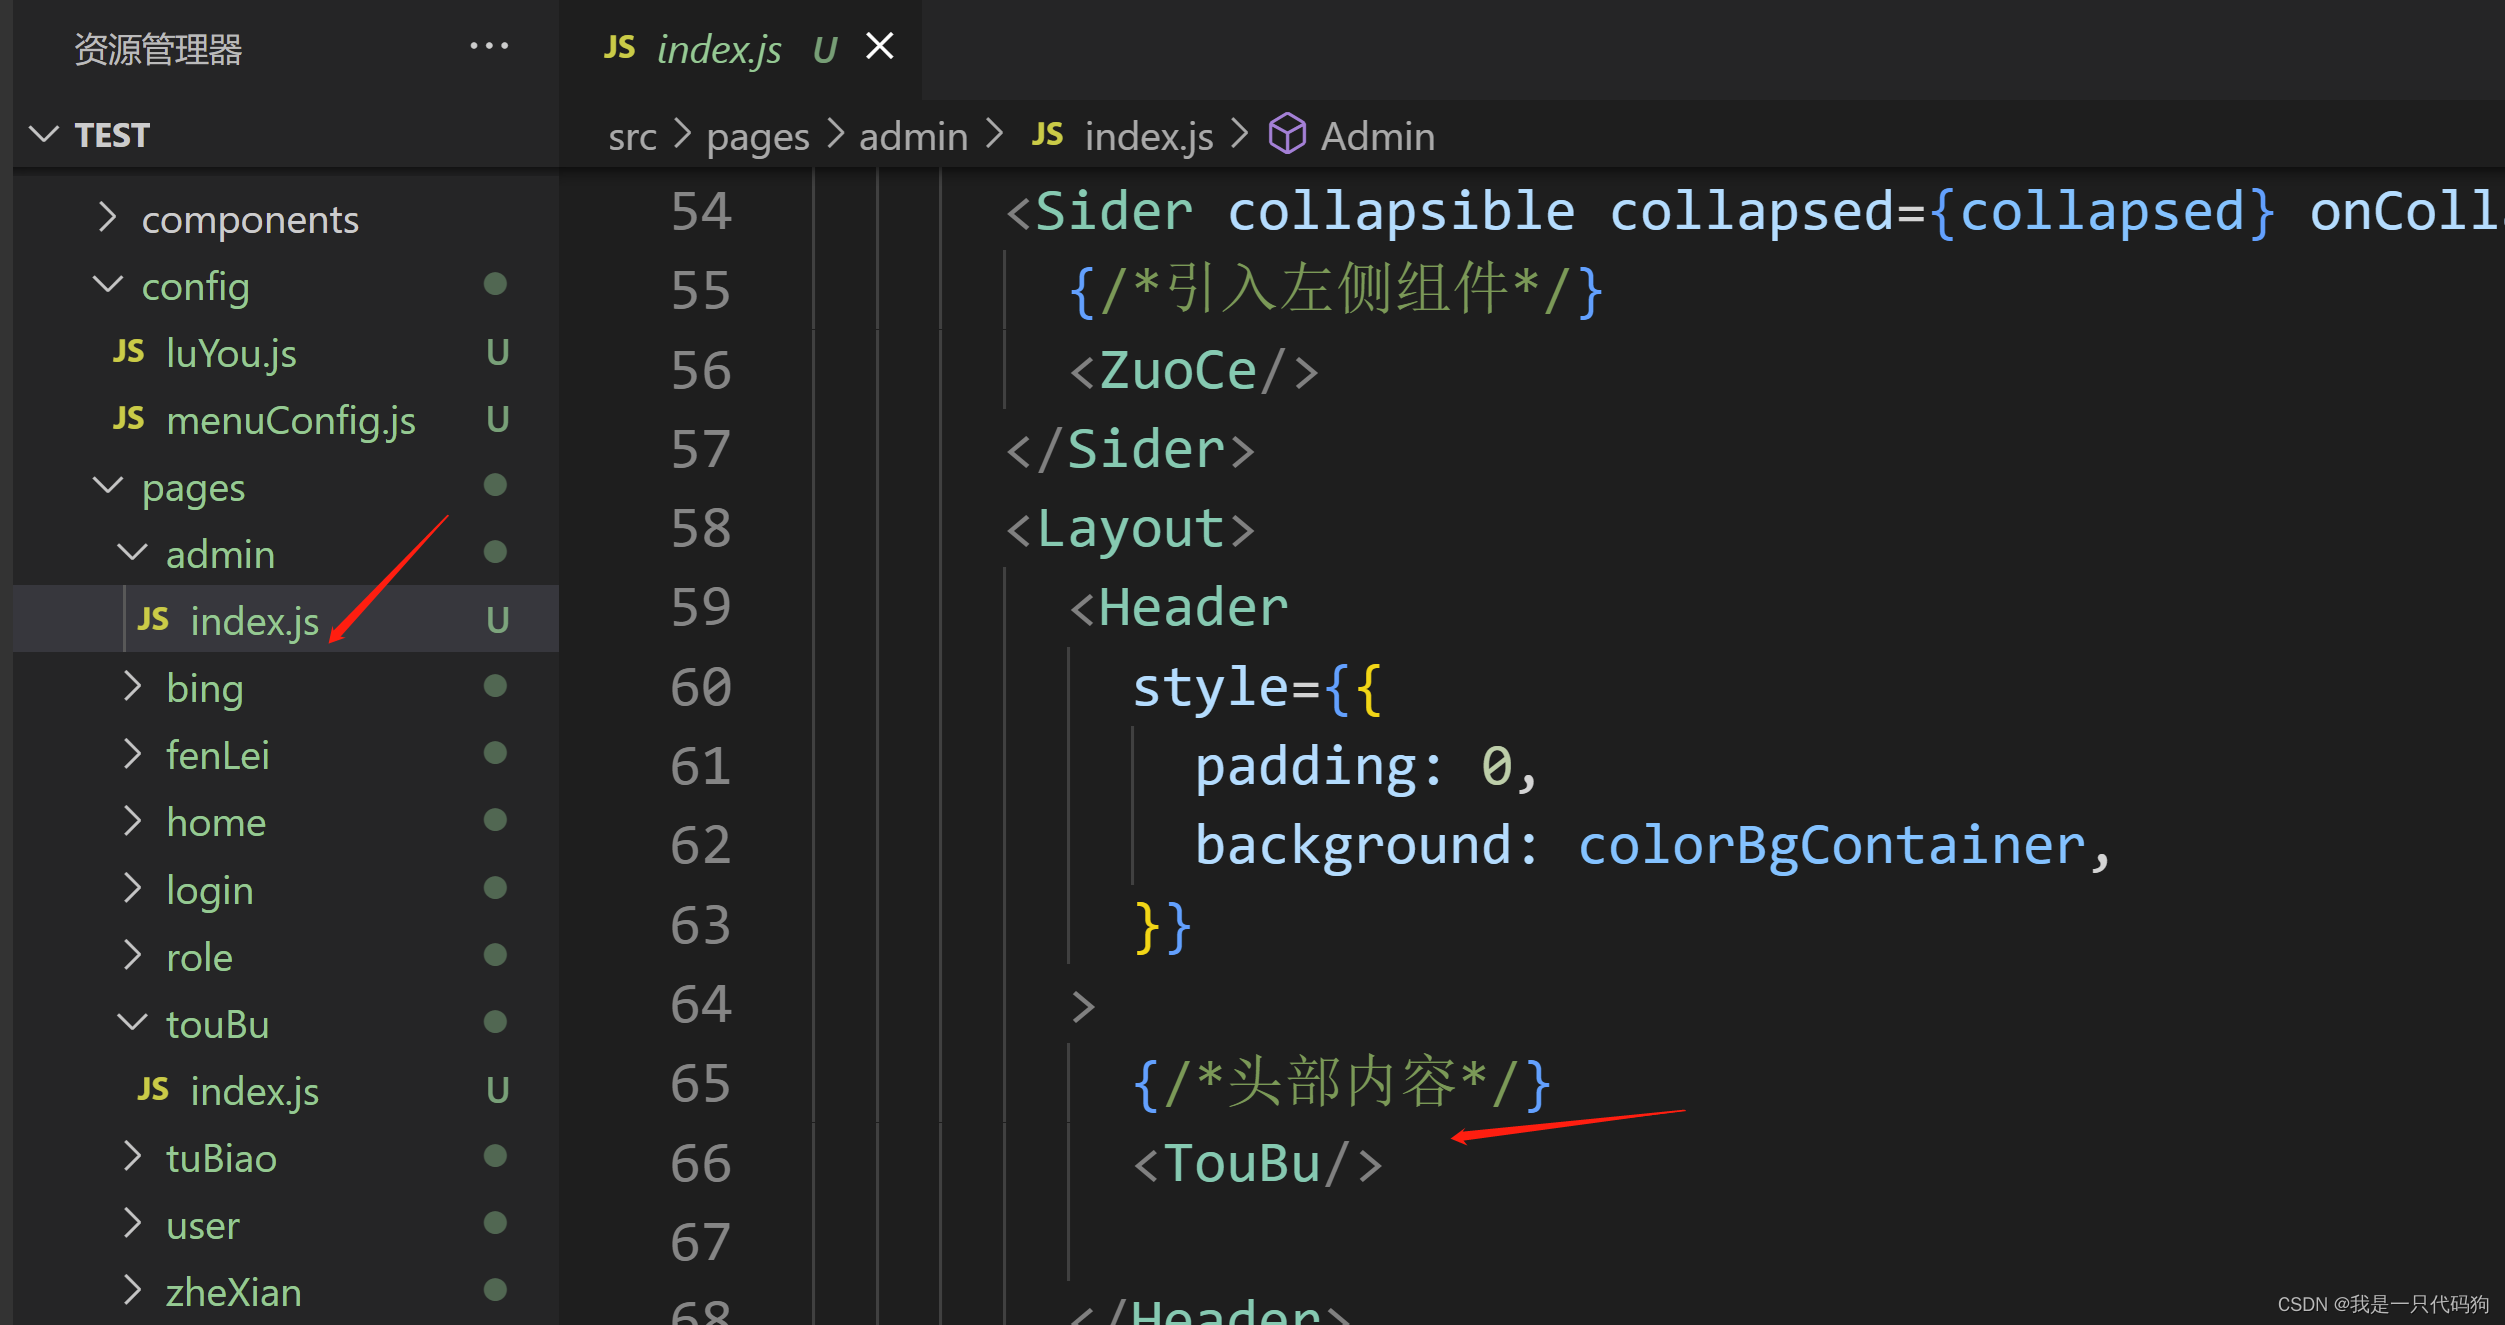Click the Admin symbol cube icon in breadcrumb
Image resolution: width=2505 pixels, height=1325 pixels.
[1287, 133]
